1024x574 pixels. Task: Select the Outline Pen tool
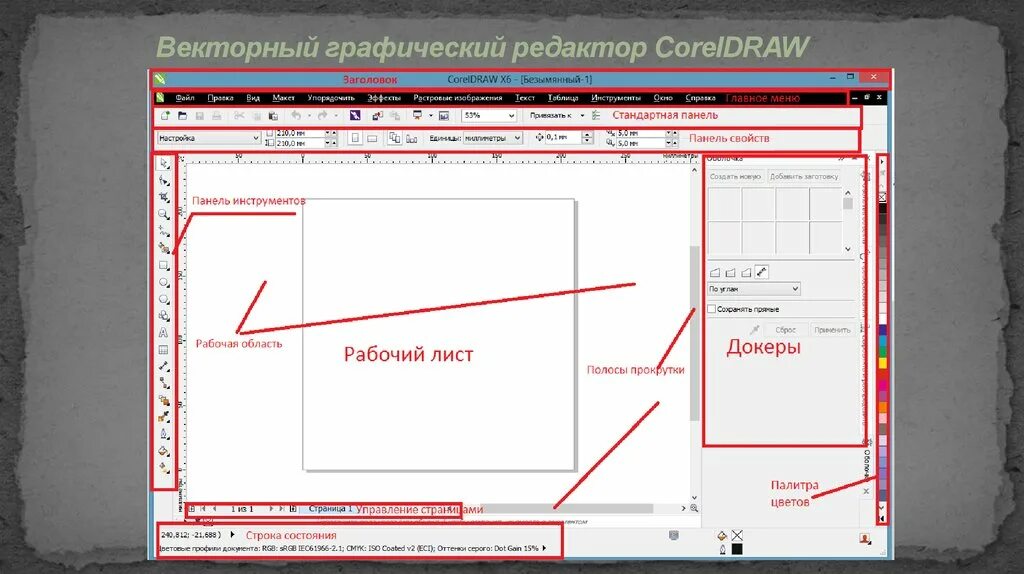click(164, 434)
